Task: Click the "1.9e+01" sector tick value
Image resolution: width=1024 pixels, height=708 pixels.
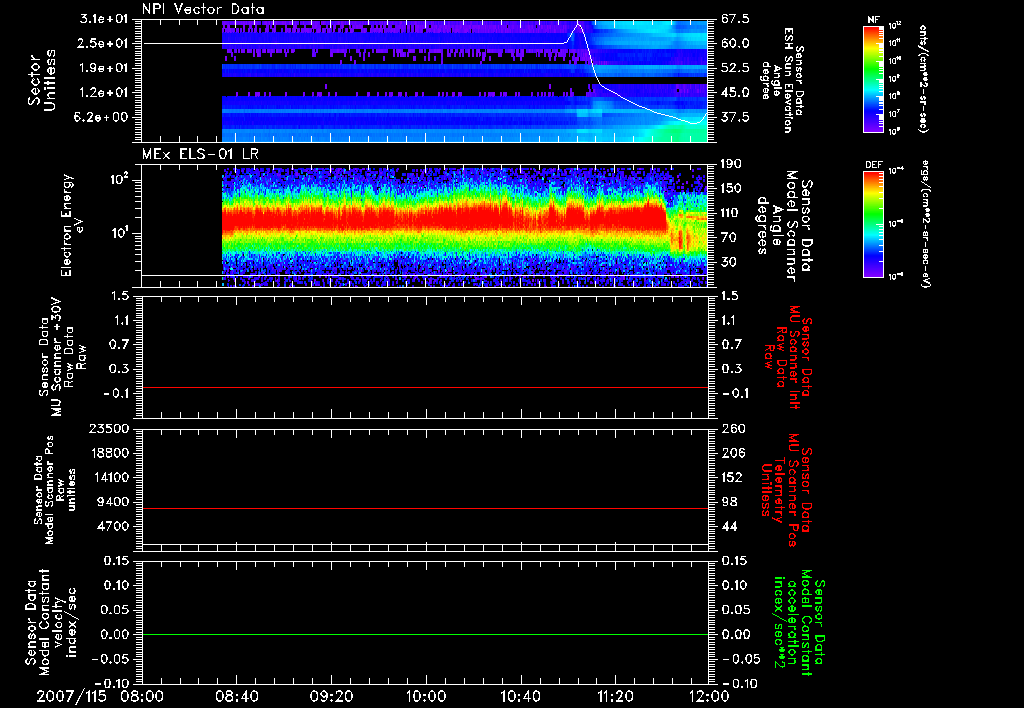Action: coord(104,68)
